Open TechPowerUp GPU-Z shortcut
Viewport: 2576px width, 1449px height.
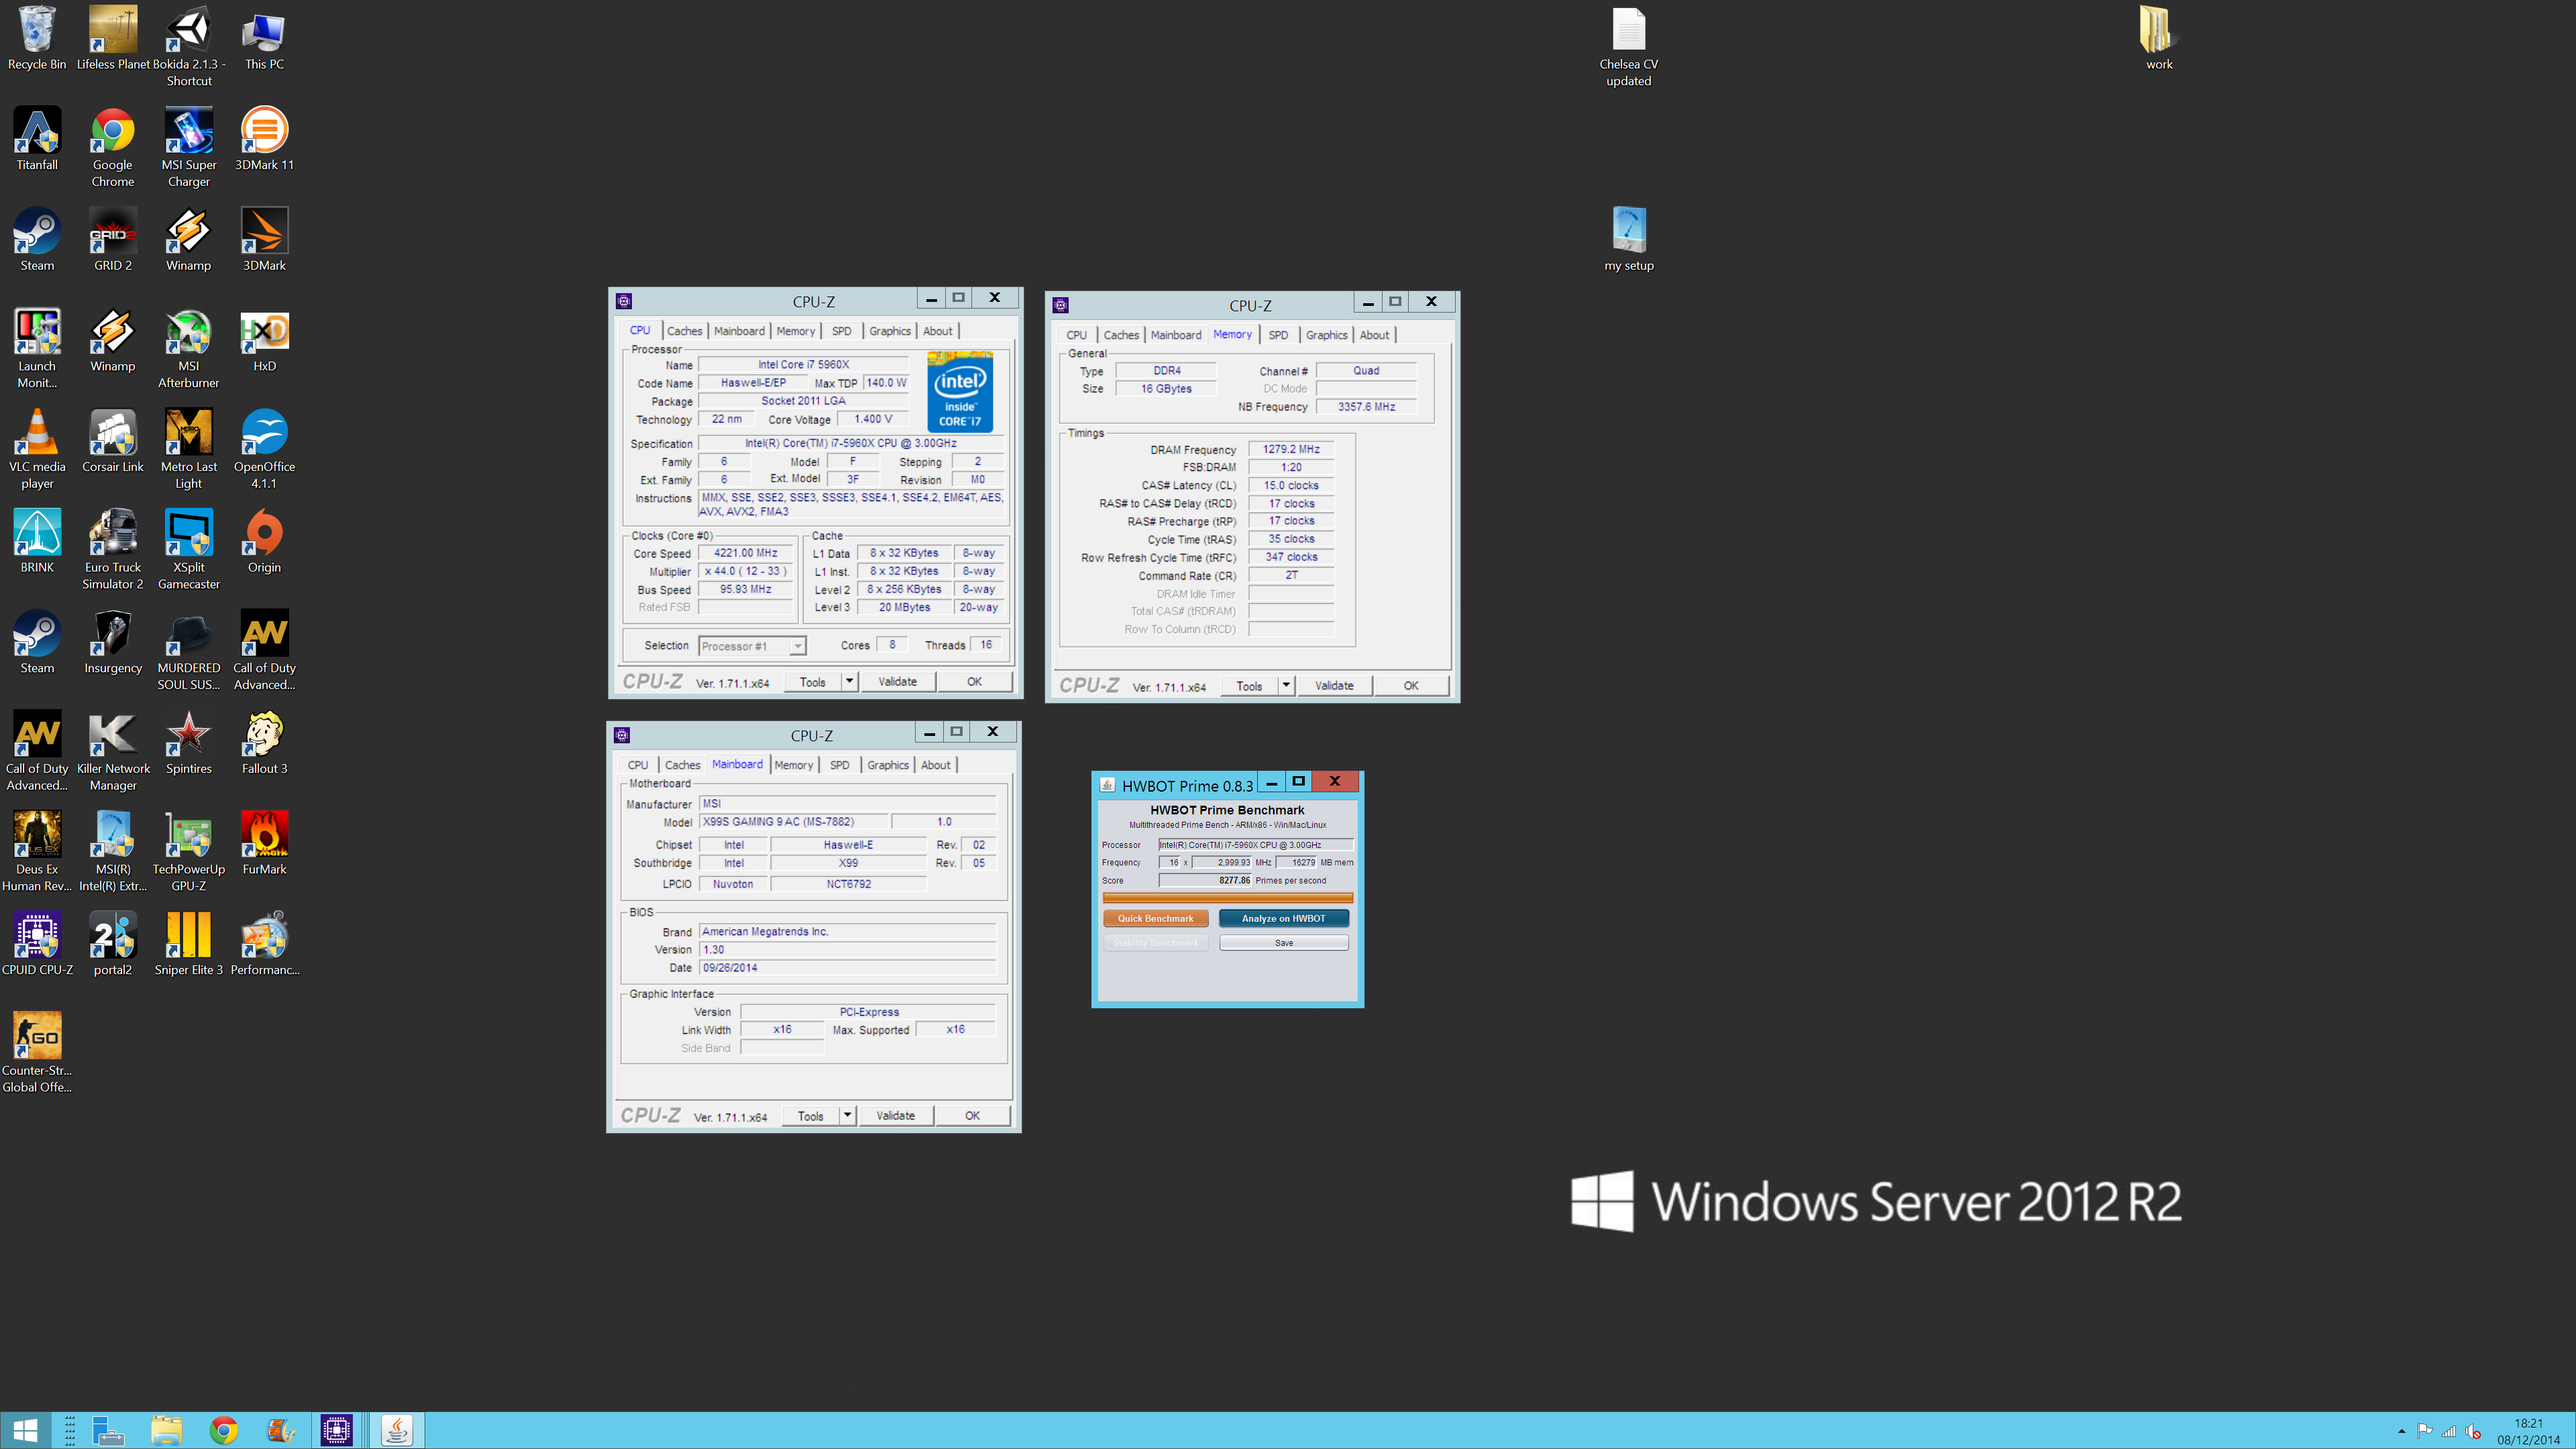(188, 851)
